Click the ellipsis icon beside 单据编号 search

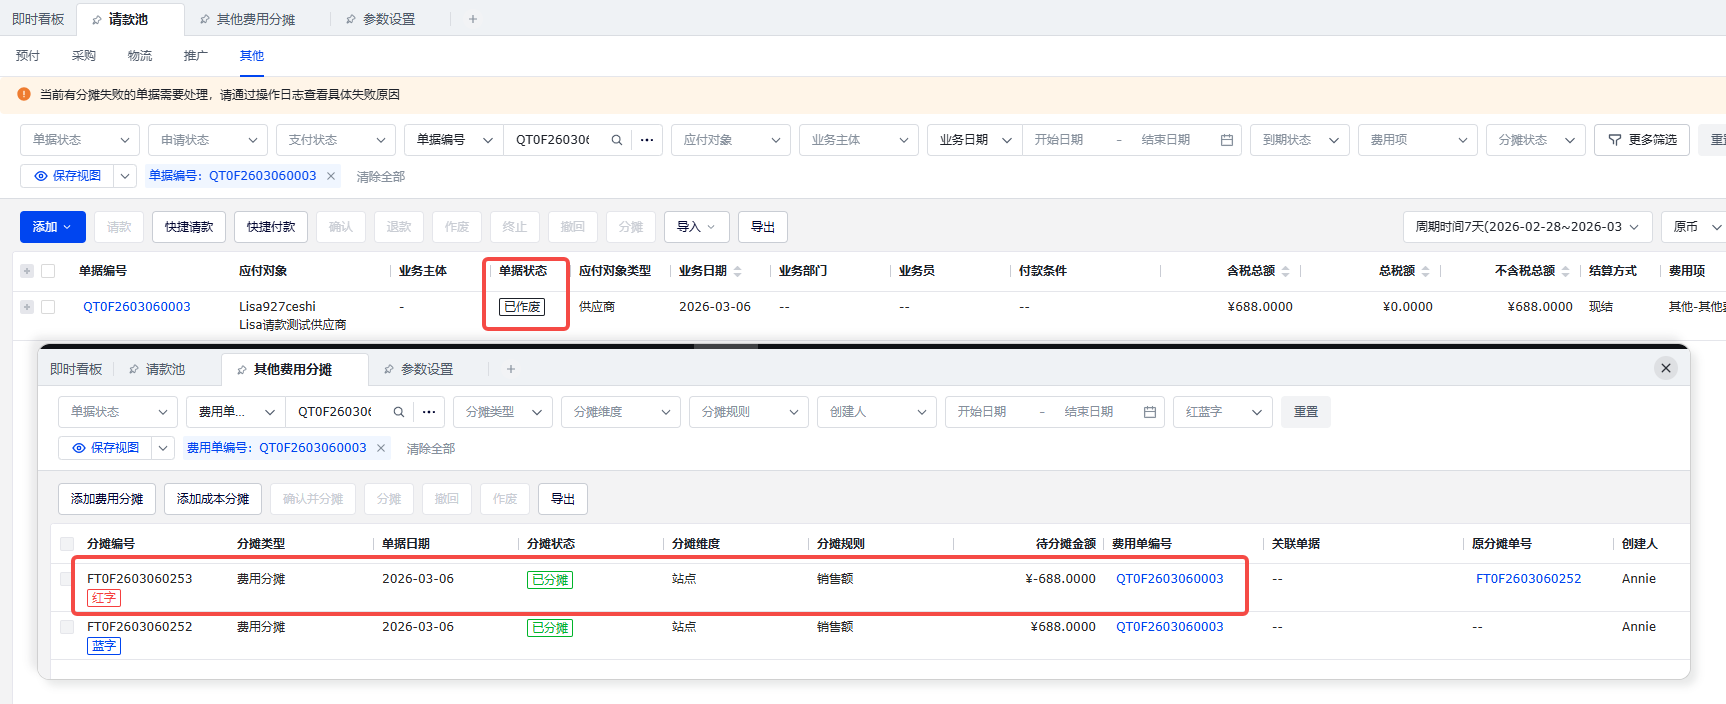647,140
